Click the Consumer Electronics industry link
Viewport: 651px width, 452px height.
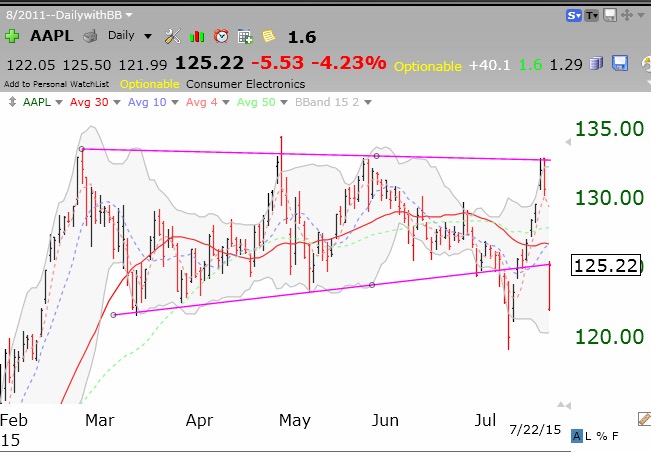click(x=244, y=84)
